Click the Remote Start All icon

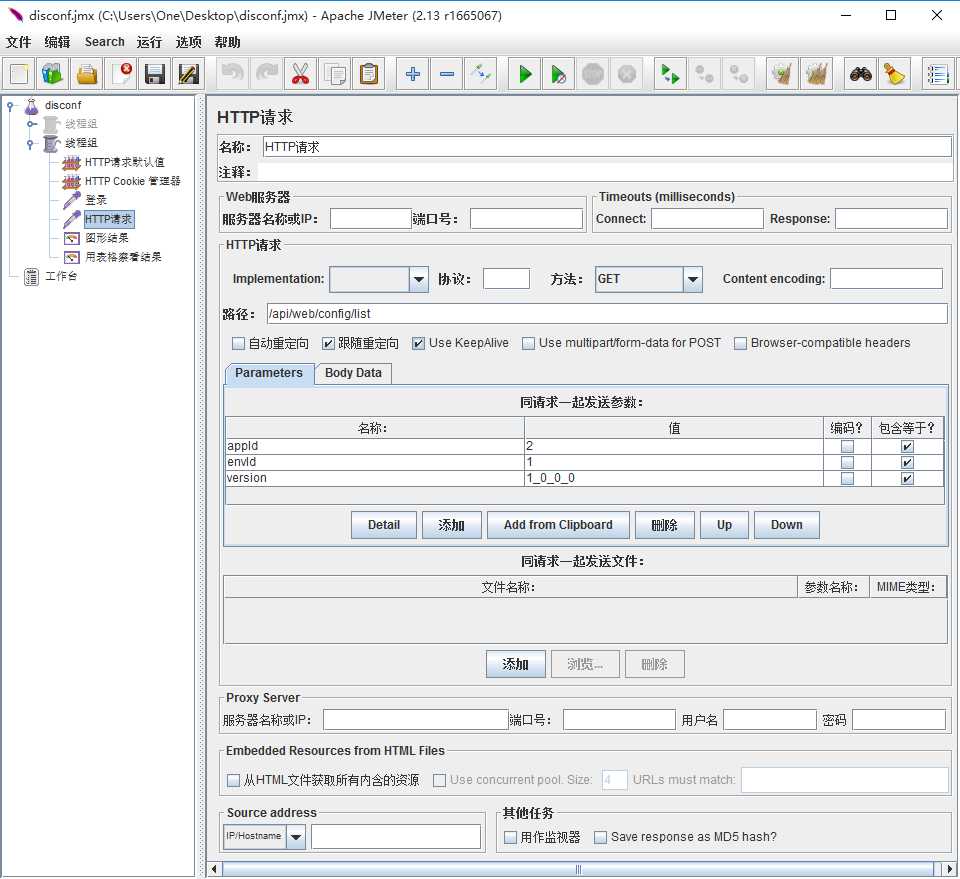[x=670, y=74]
